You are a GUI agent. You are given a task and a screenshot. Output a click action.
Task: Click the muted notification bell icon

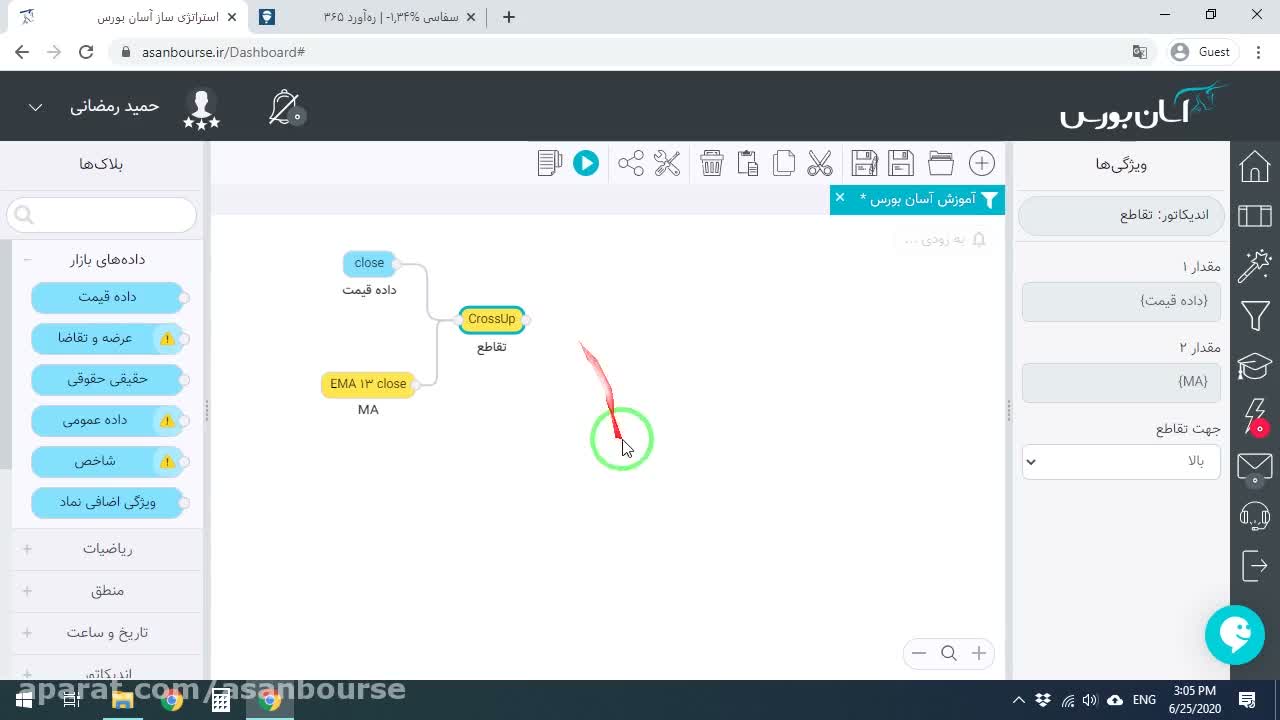pos(286,107)
